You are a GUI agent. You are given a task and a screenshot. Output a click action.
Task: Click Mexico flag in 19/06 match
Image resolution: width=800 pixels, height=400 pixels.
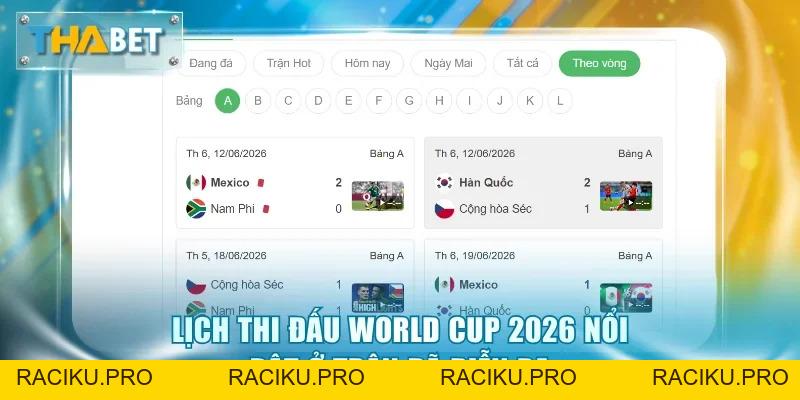tap(444, 285)
